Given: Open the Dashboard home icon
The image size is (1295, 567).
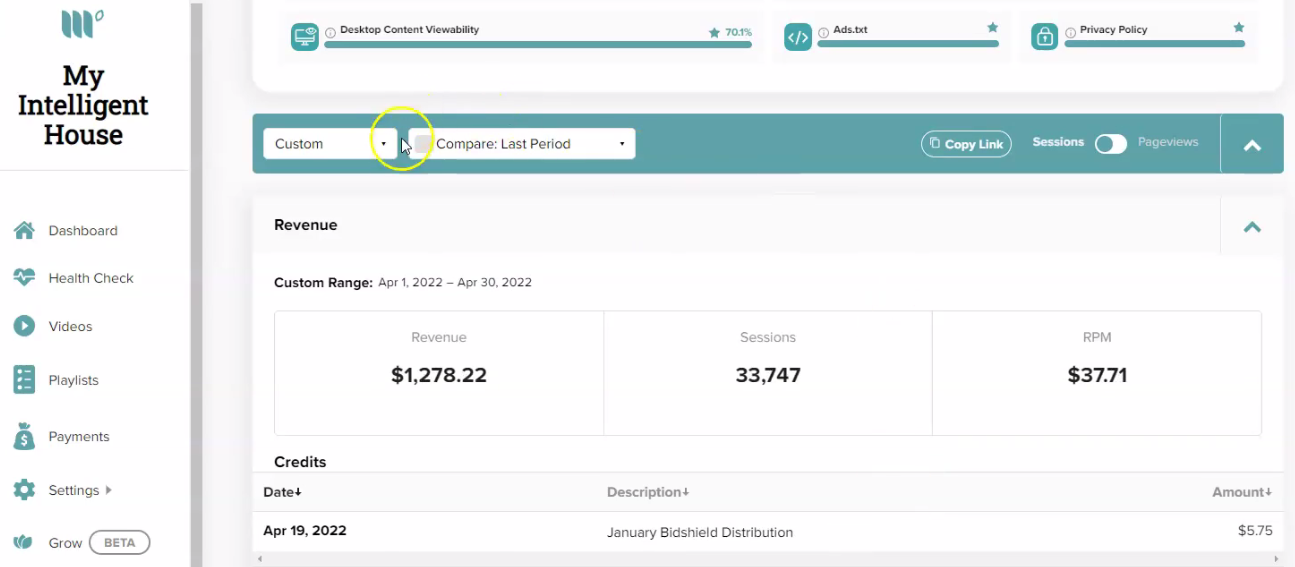Looking at the screenshot, I should [24, 230].
